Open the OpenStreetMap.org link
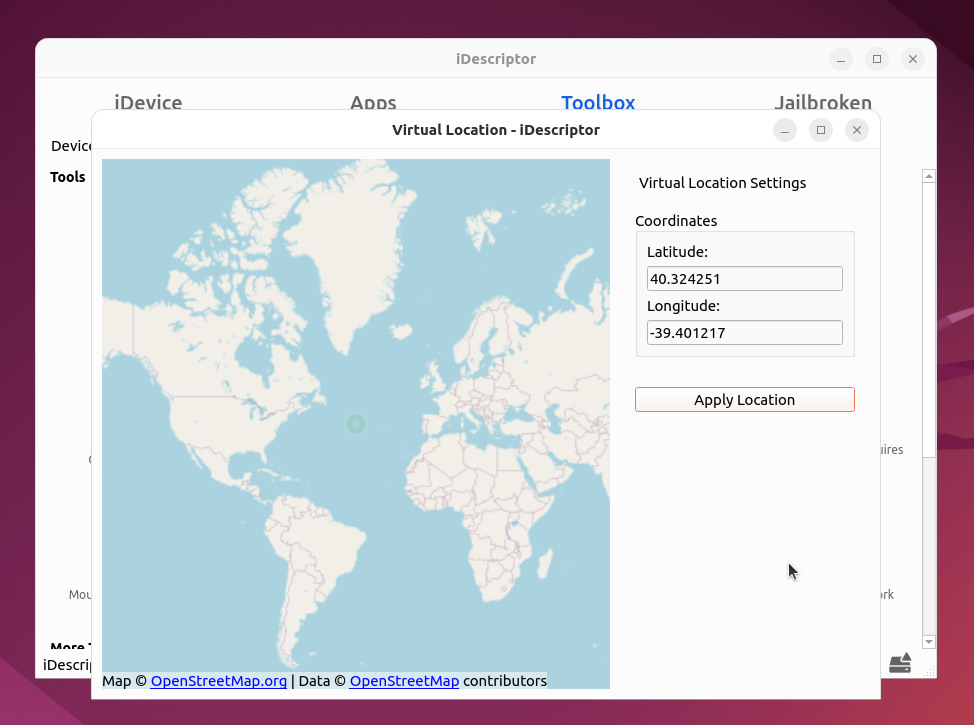Screen dimensions: 974x725 point(218,681)
